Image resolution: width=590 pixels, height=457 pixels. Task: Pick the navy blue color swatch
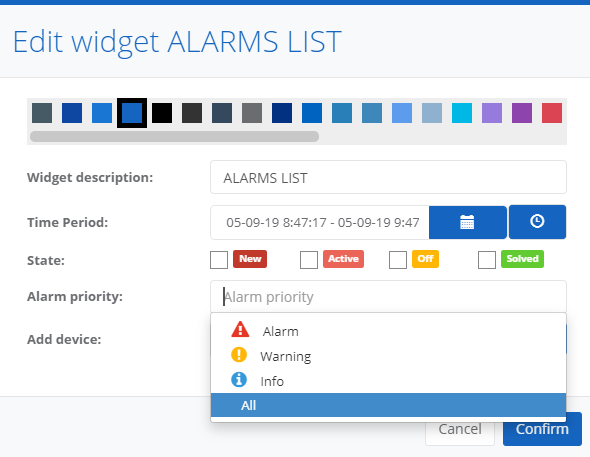coord(282,113)
